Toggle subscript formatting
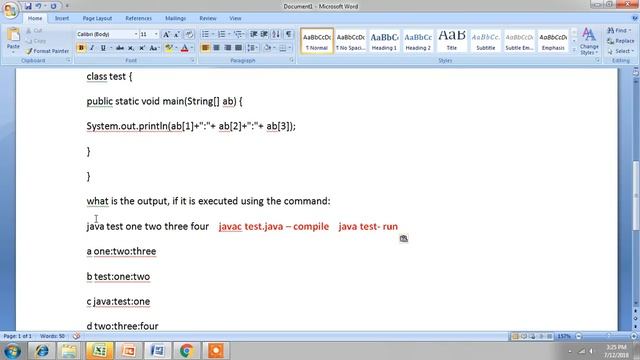 point(131,48)
